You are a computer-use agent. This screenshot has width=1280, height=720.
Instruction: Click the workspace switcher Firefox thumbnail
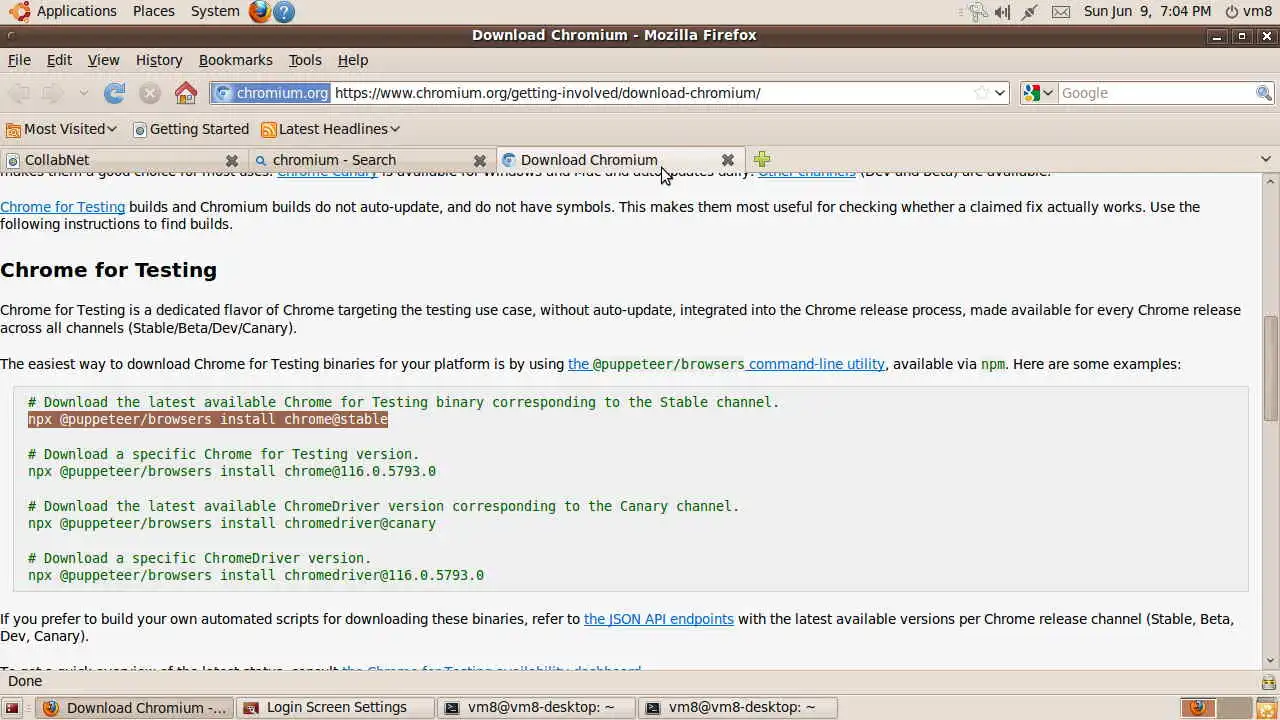point(1198,708)
